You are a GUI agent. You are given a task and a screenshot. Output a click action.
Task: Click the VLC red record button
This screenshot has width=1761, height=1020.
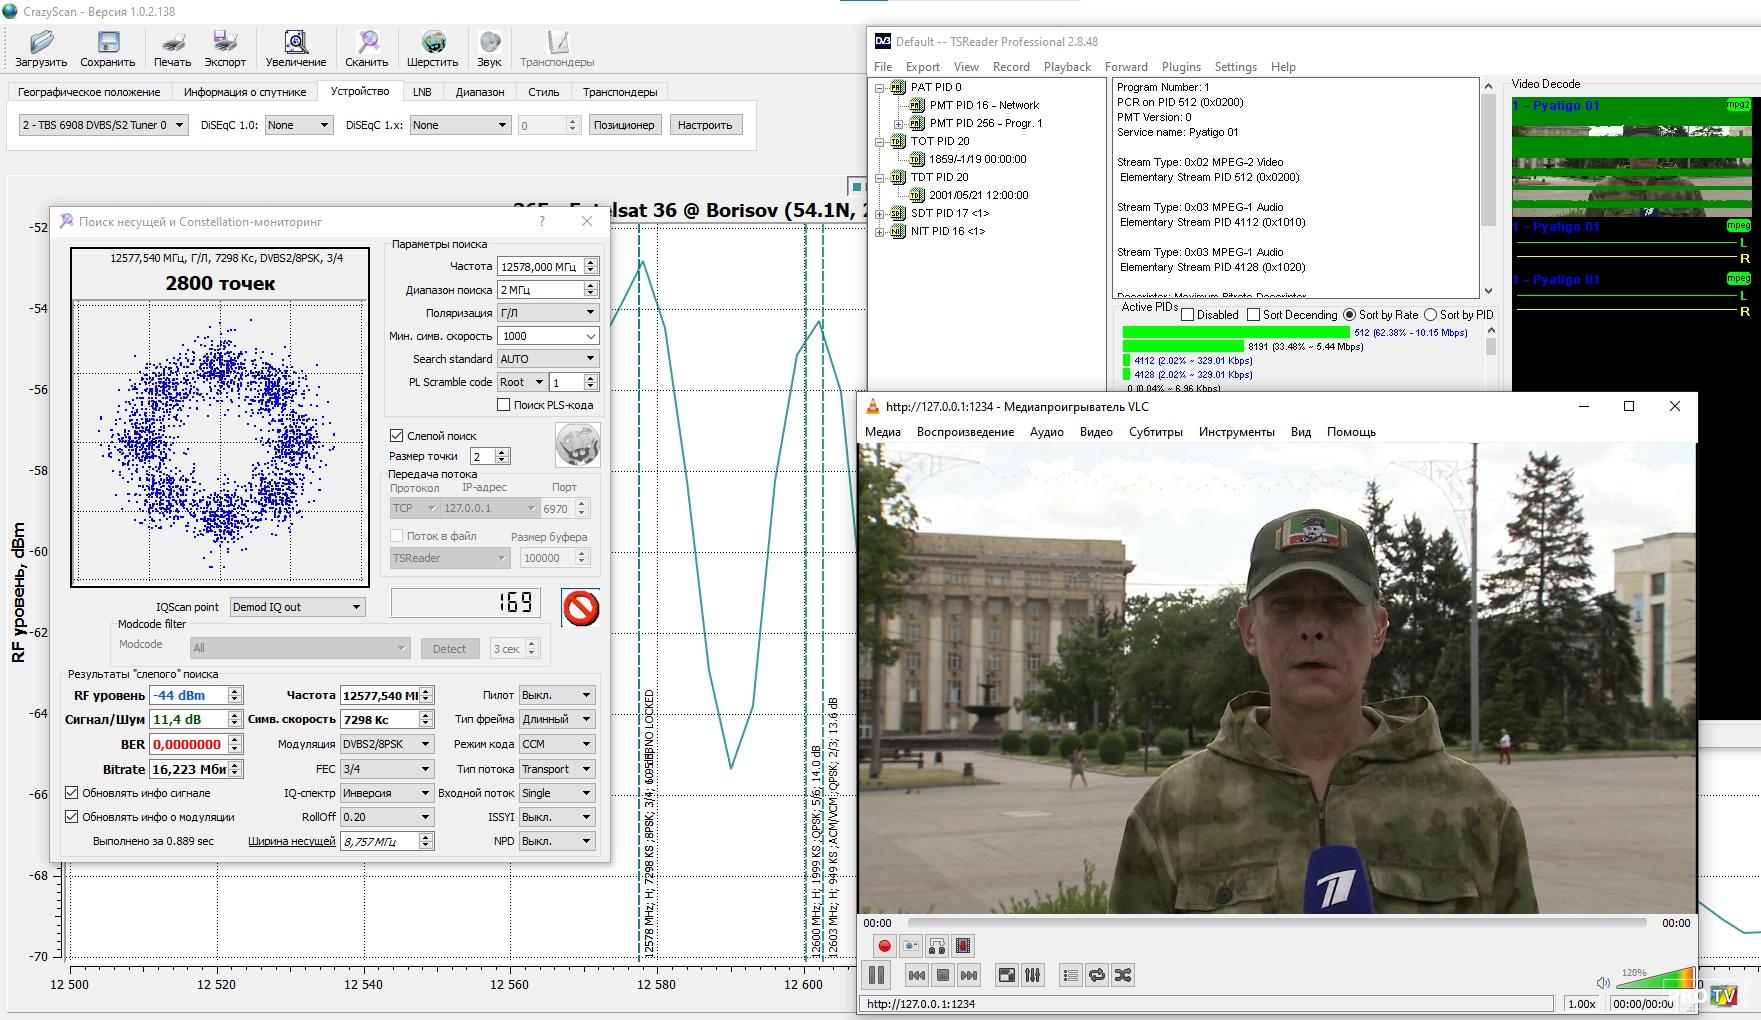(x=884, y=946)
